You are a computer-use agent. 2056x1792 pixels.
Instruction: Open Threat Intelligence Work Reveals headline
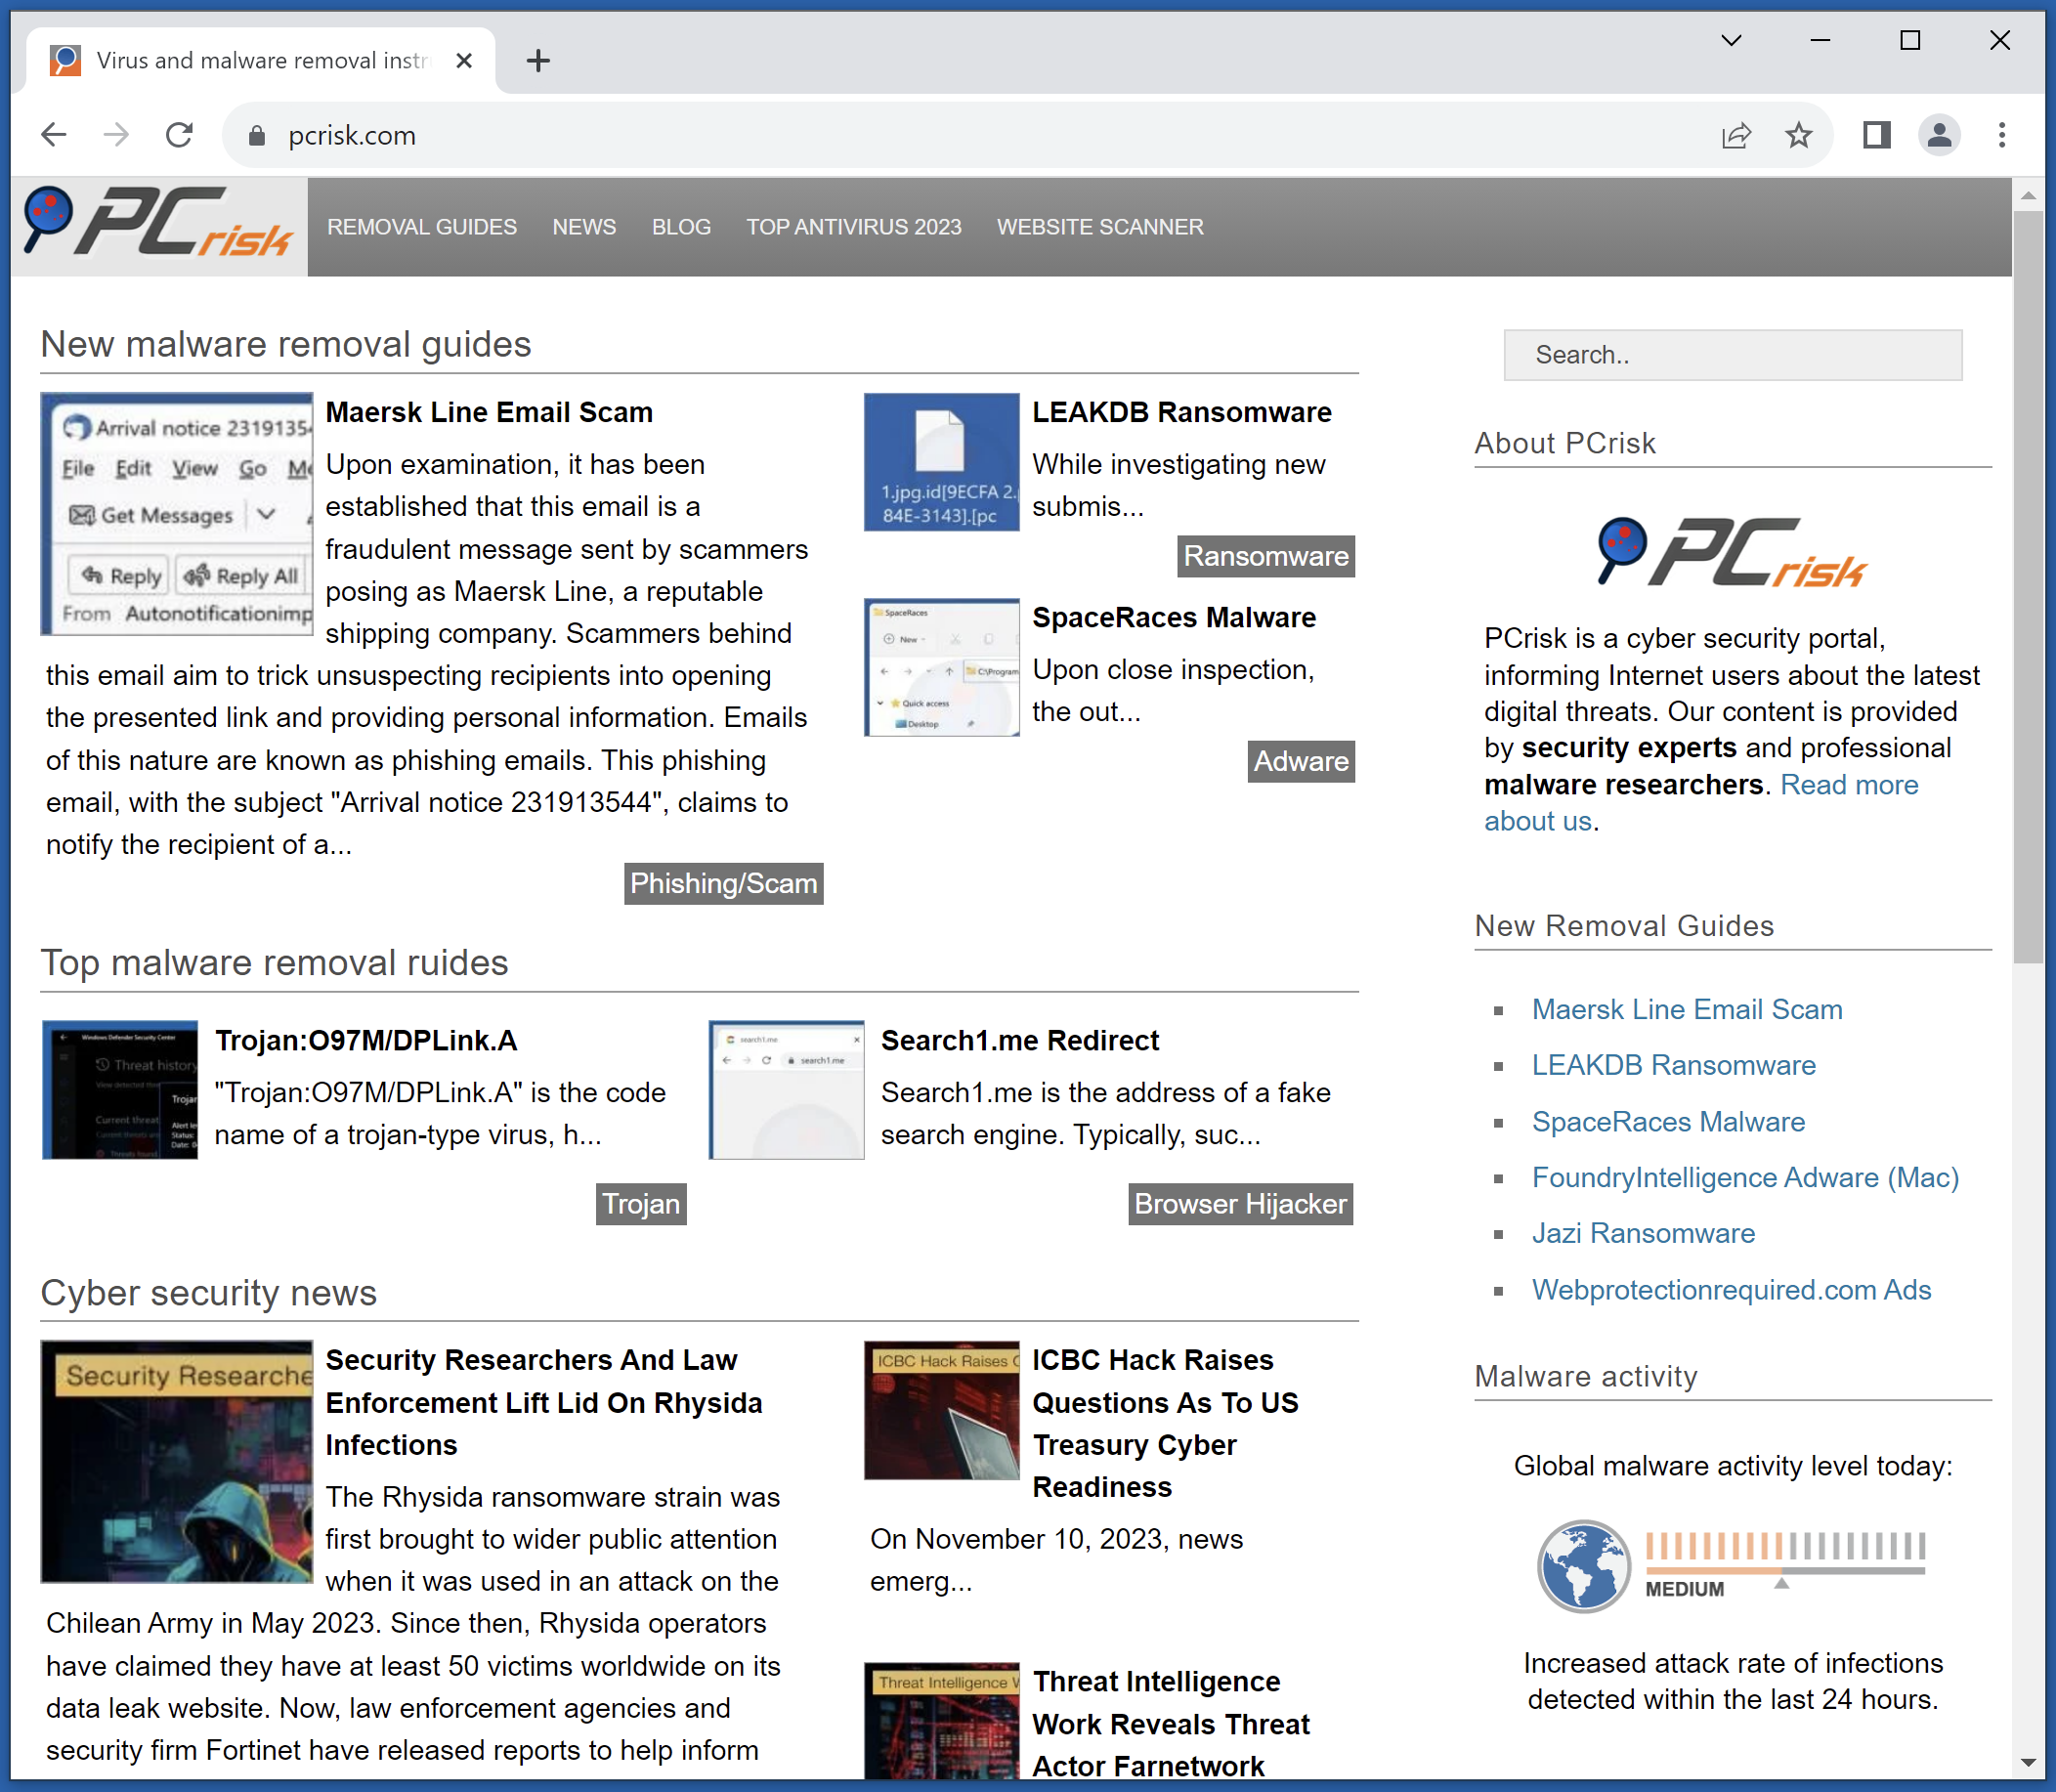1171,1723
